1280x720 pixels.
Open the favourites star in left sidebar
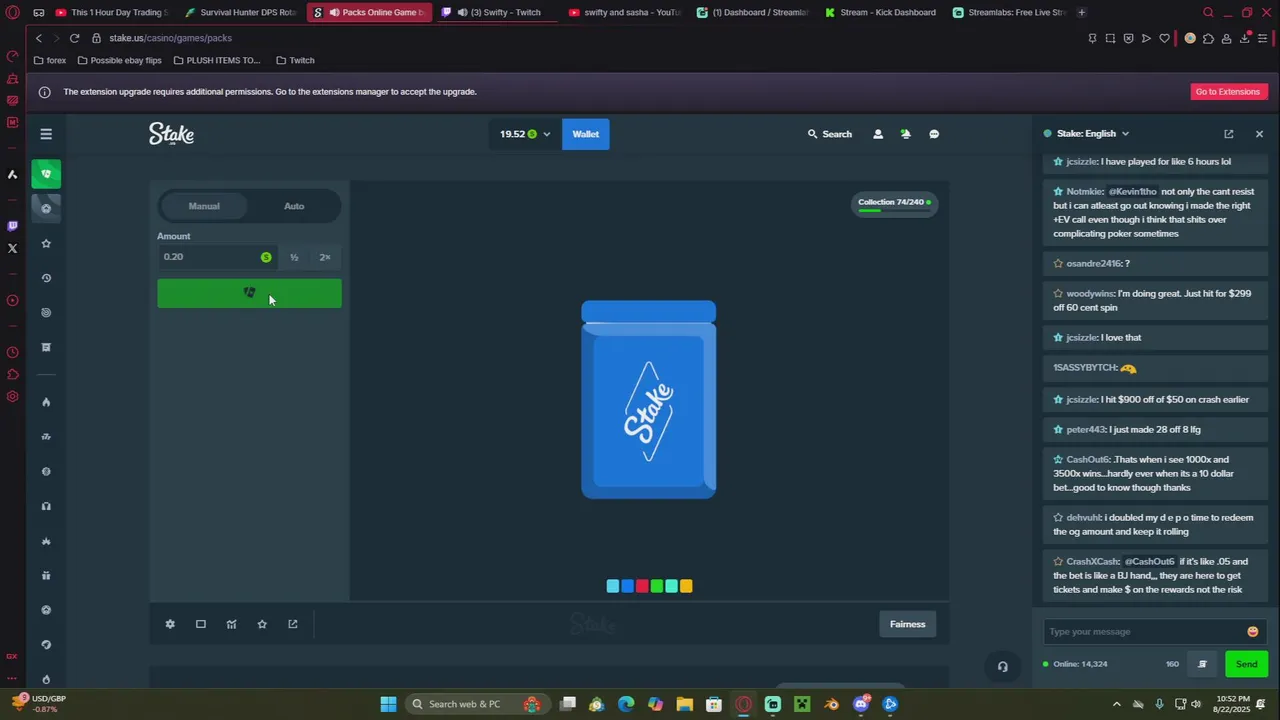click(x=46, y=243)
